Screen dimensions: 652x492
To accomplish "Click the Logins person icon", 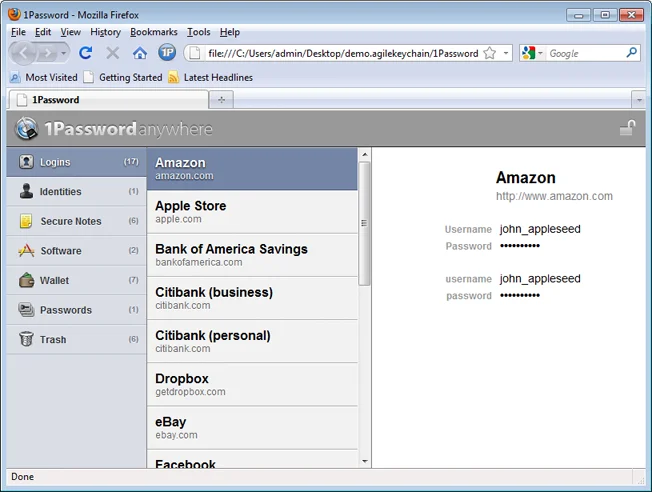I will coord(26,161).
